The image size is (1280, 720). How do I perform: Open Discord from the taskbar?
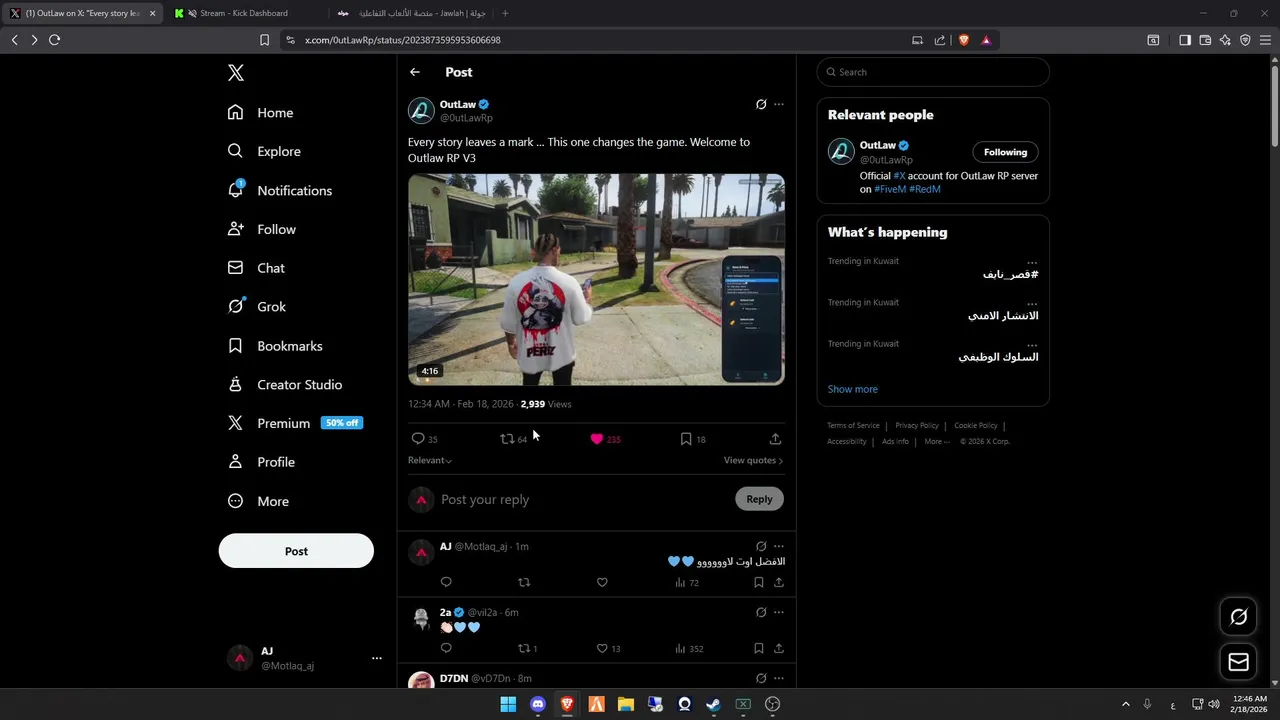pyautogui.click(x=538, y=704)
